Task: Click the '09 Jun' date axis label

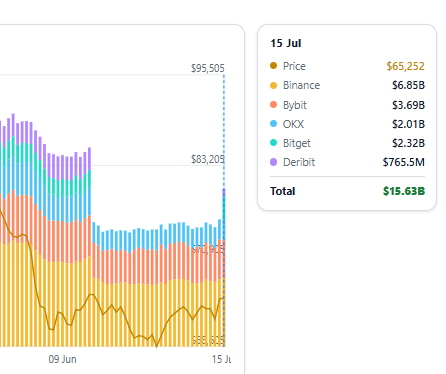Action: [62, 359]
